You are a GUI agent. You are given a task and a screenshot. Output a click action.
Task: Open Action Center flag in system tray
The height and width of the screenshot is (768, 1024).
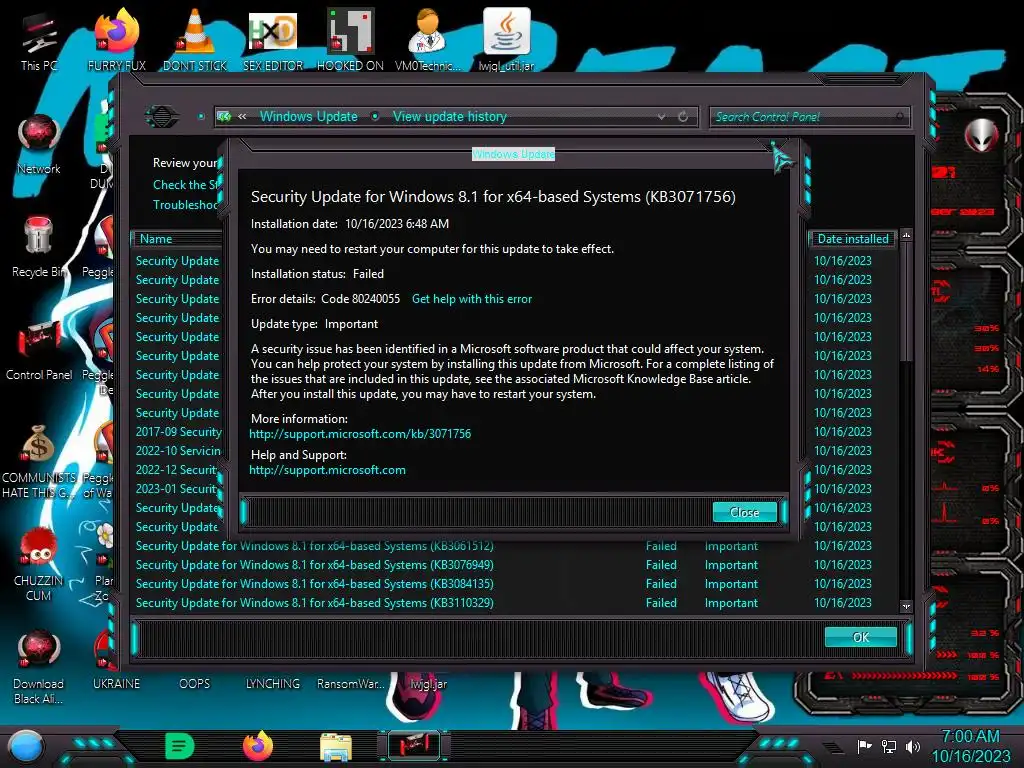point(864,746)
